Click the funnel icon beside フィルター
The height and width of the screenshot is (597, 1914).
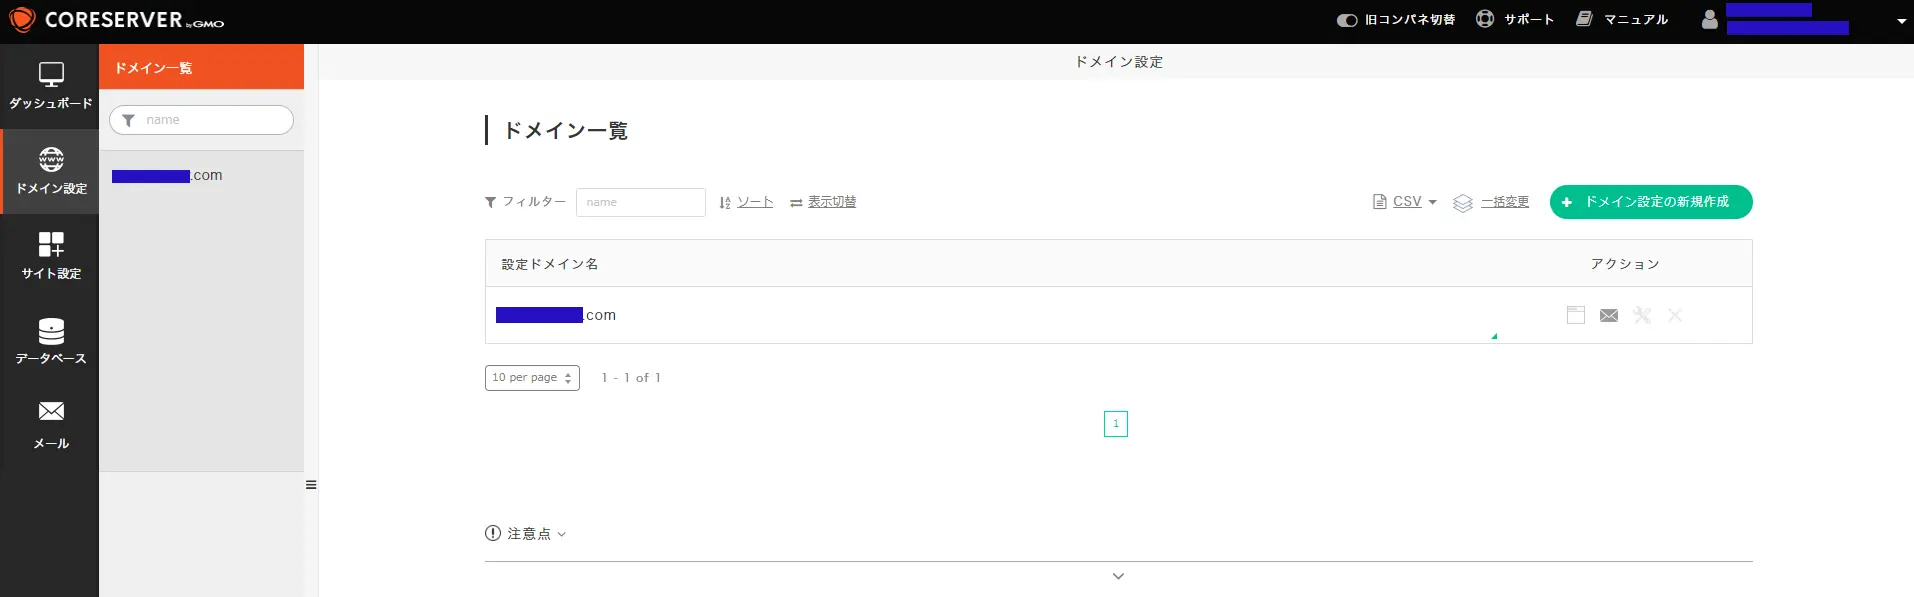click(491, 202)
